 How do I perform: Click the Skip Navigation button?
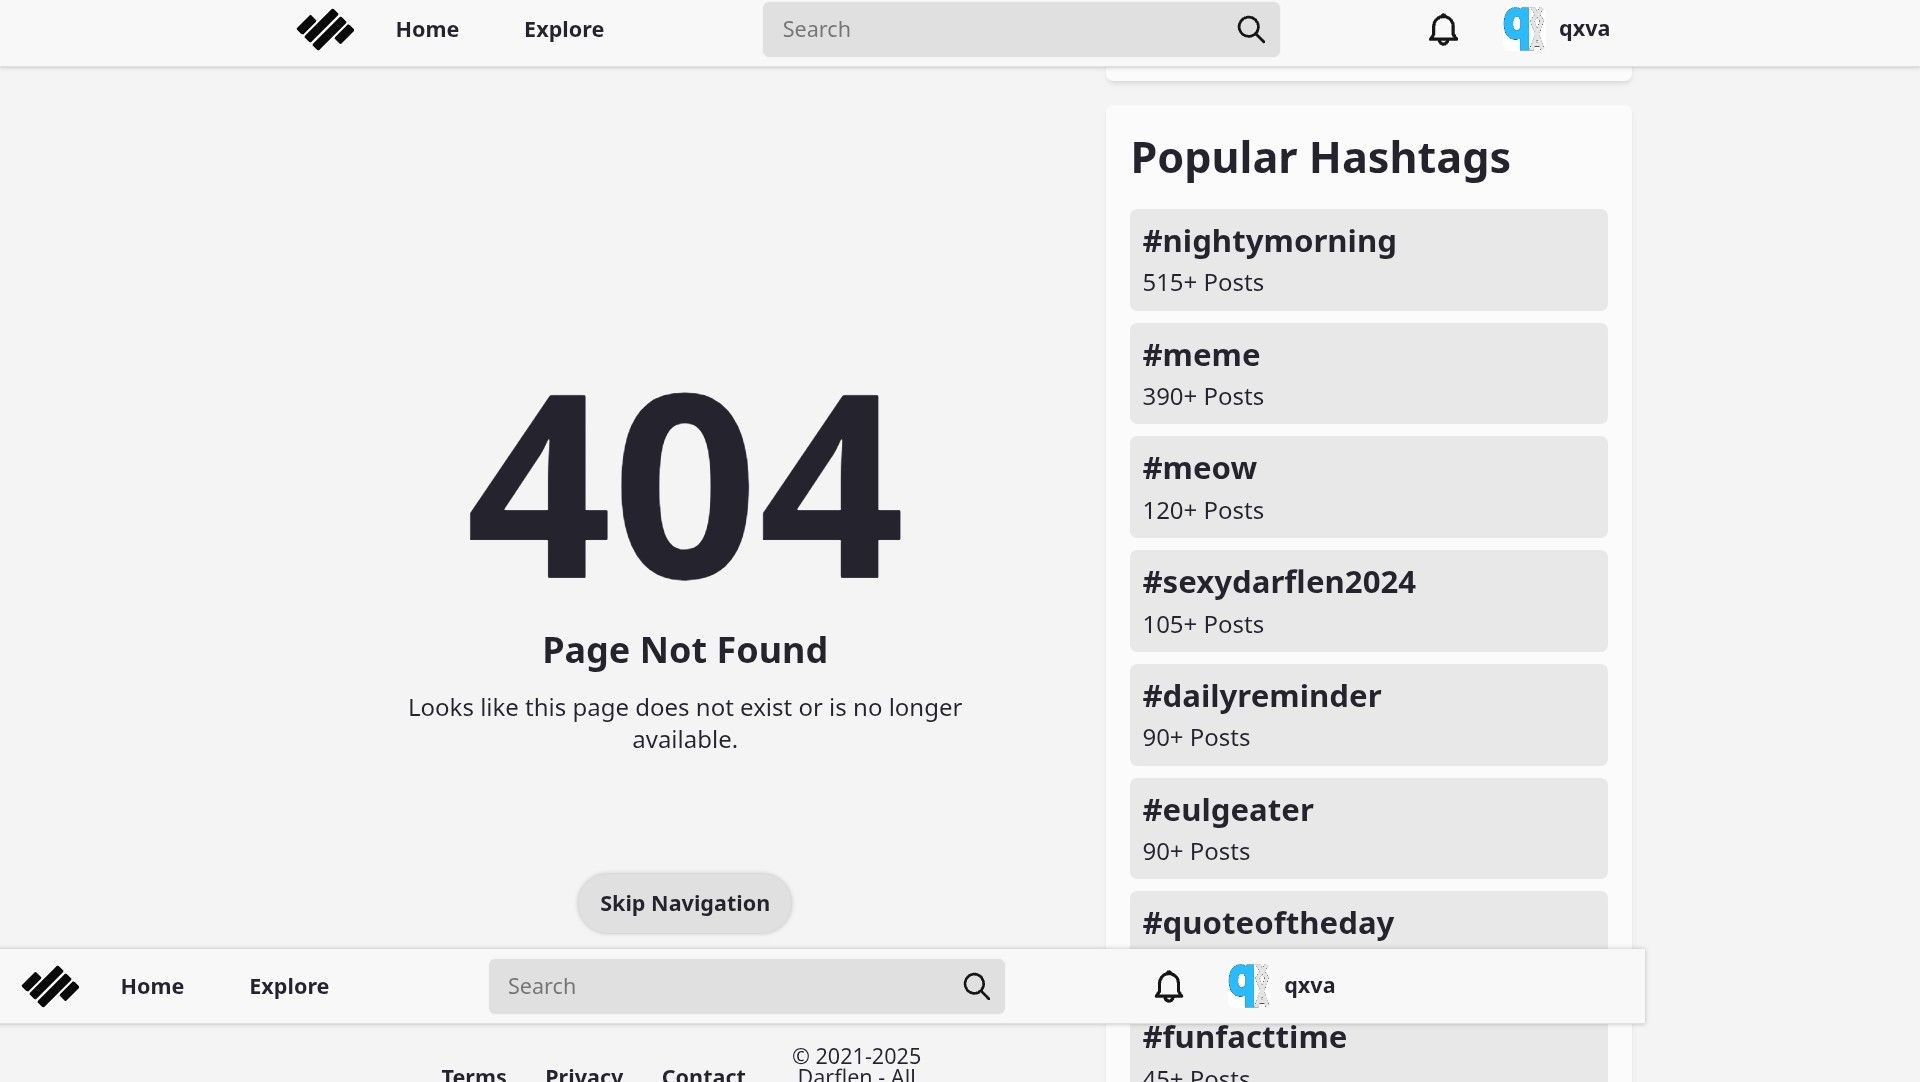685,904
